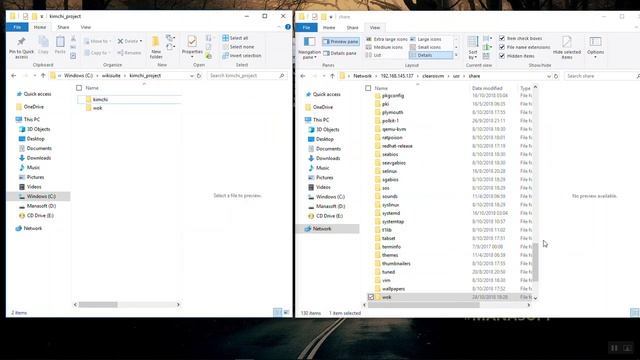Toggle File name extensions option
This screenshot has width=640, height=360.
pyautogui.click(x=525, y=47)
